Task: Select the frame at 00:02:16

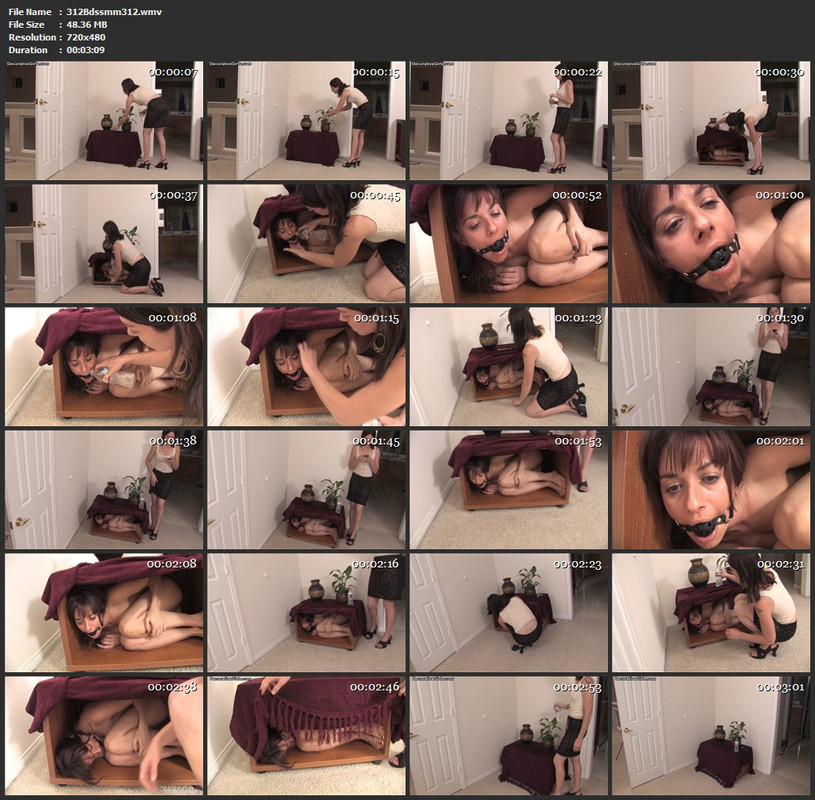Action: 306,612
